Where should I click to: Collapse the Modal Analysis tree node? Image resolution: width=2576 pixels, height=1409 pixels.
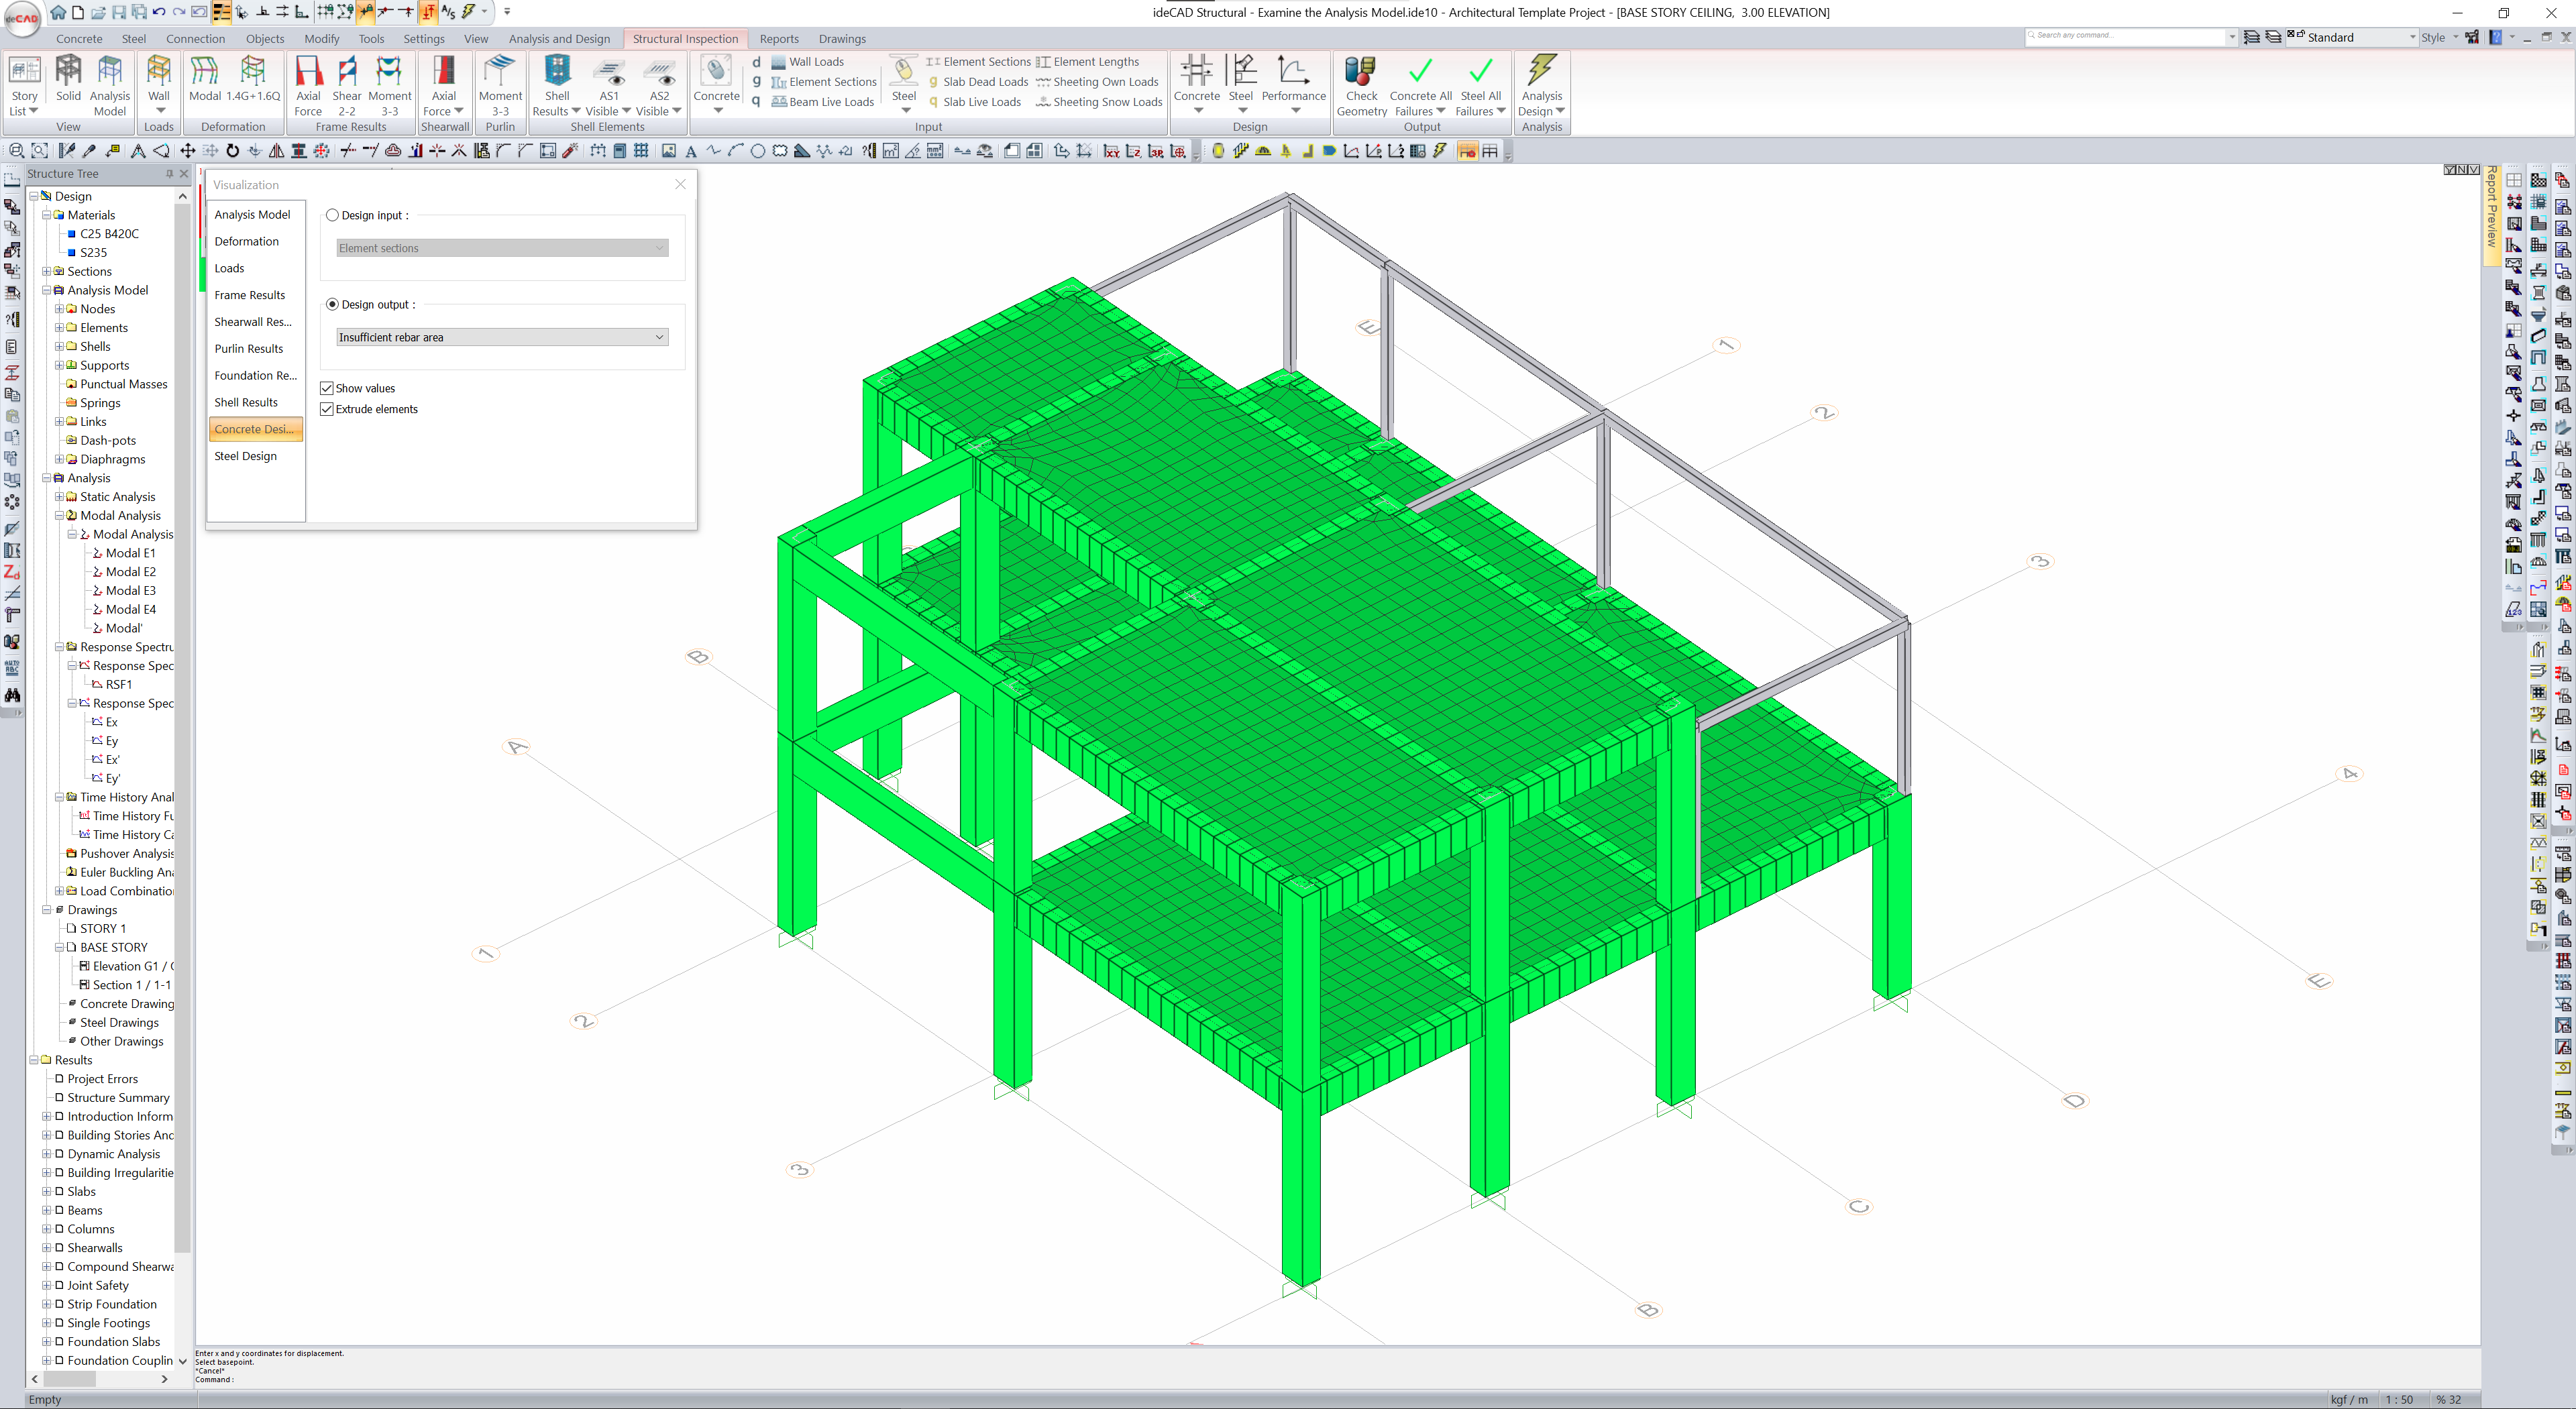click(x=59, y=516)
